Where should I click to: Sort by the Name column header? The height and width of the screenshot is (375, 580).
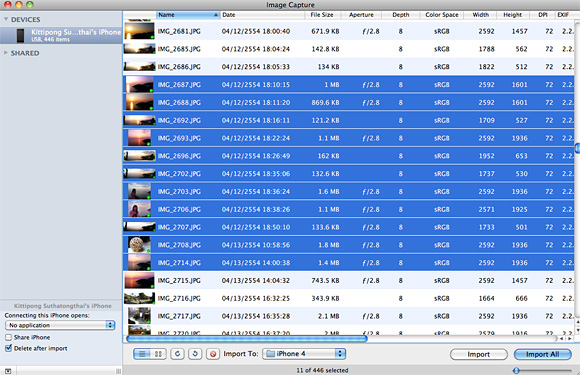[188, 15]
